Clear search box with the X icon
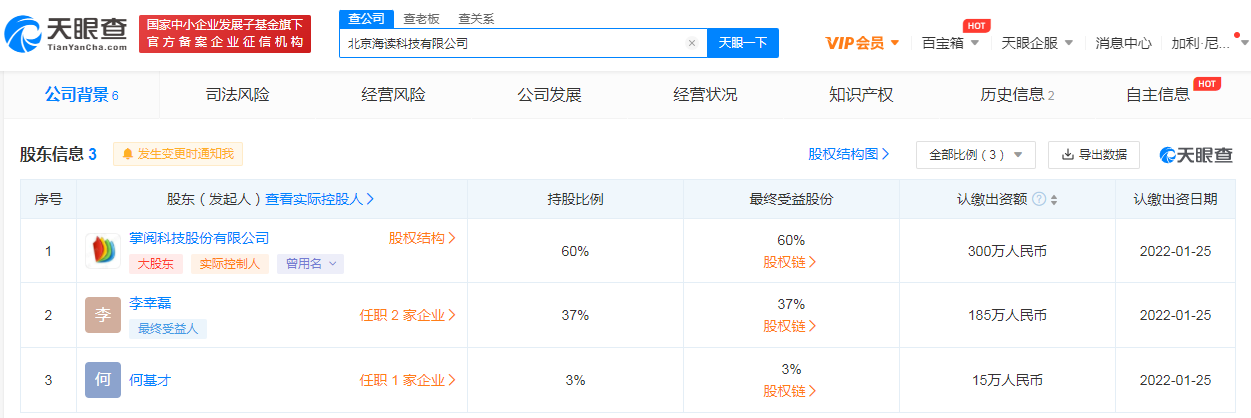1251x418 pixels. click(691, 43)
